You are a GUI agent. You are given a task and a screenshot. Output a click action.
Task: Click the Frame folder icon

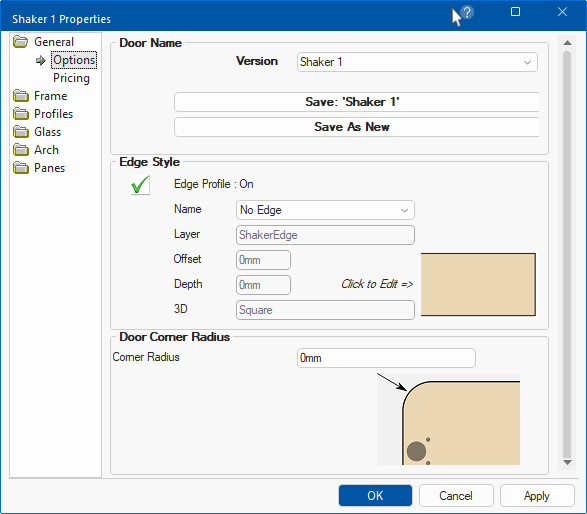click(21, 96)
